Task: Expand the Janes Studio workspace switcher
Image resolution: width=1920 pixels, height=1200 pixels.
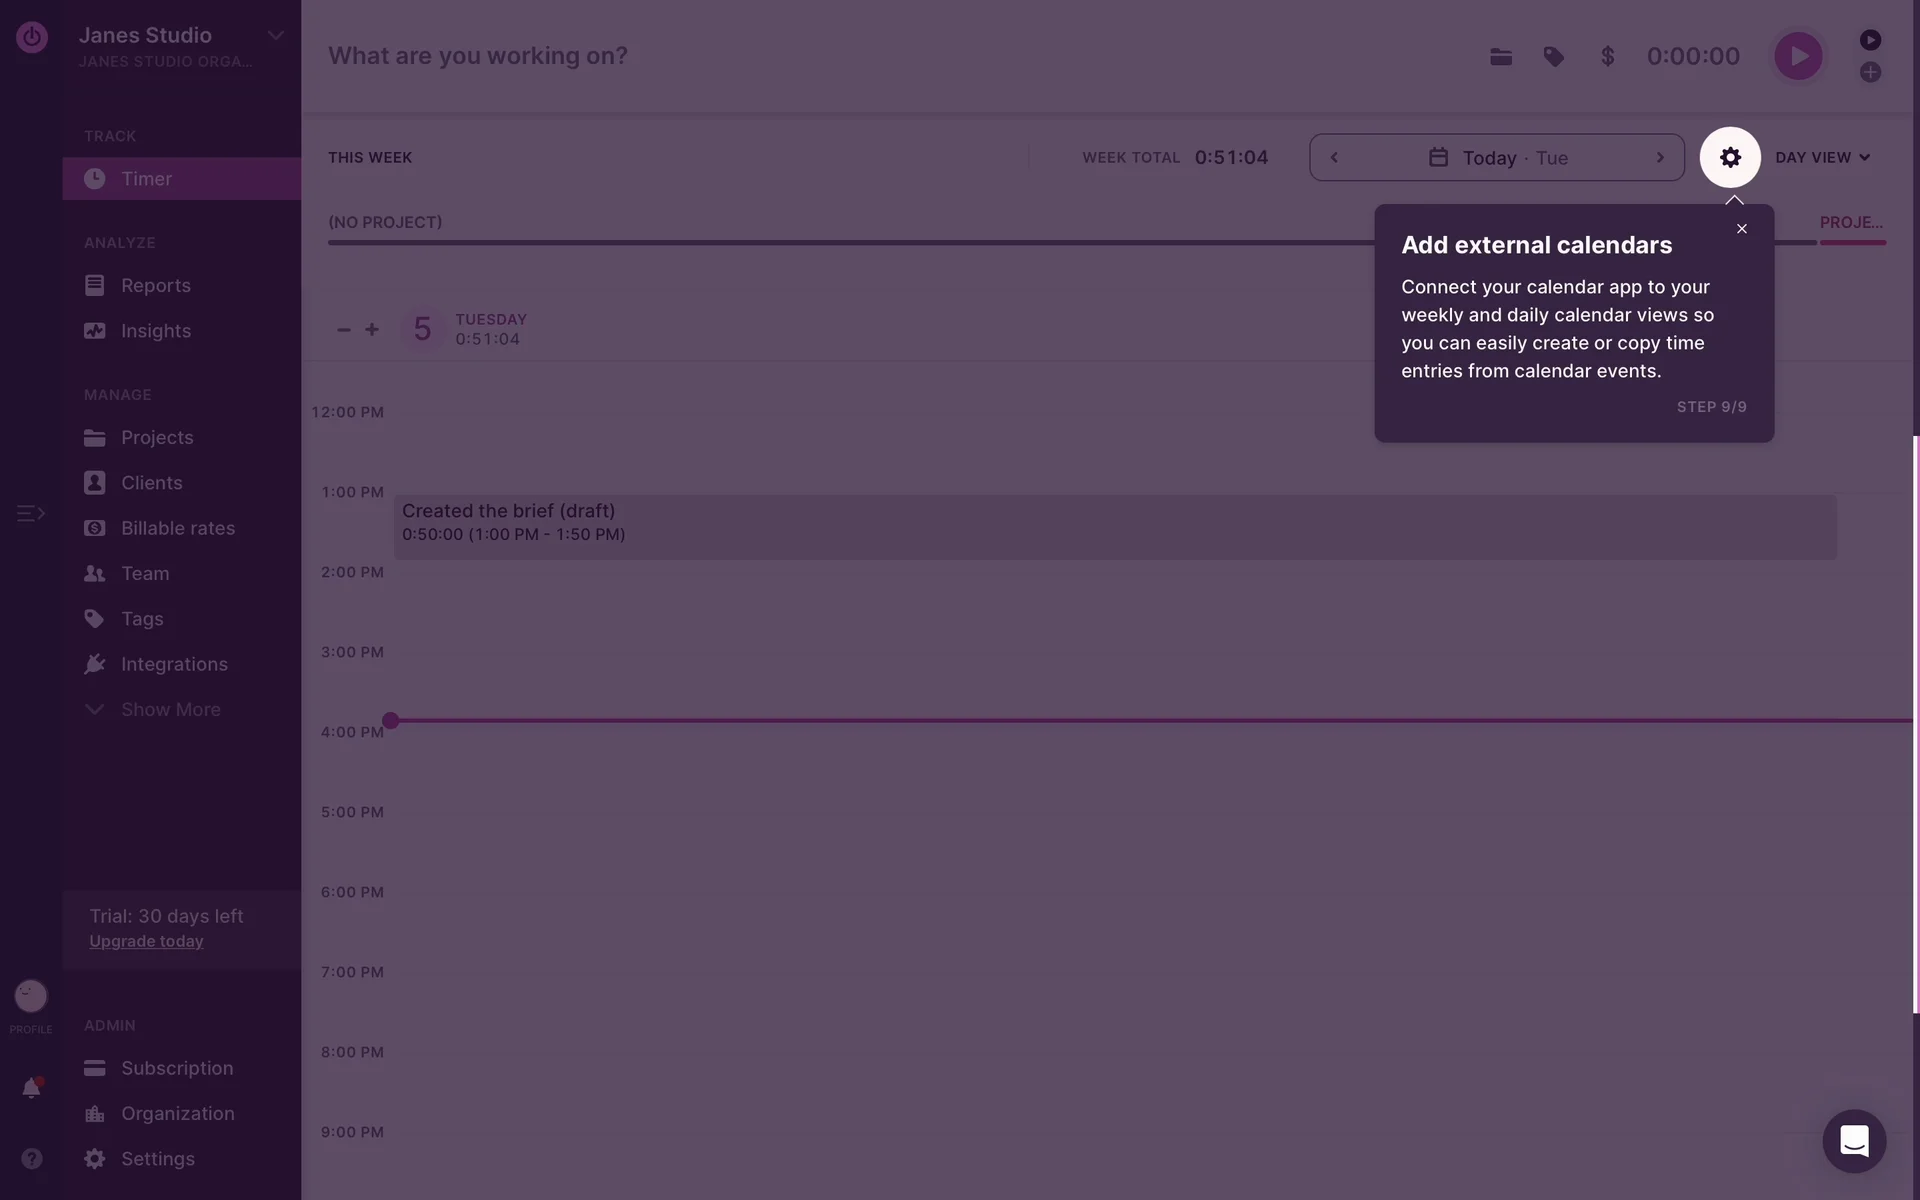Action: (275, 36)
